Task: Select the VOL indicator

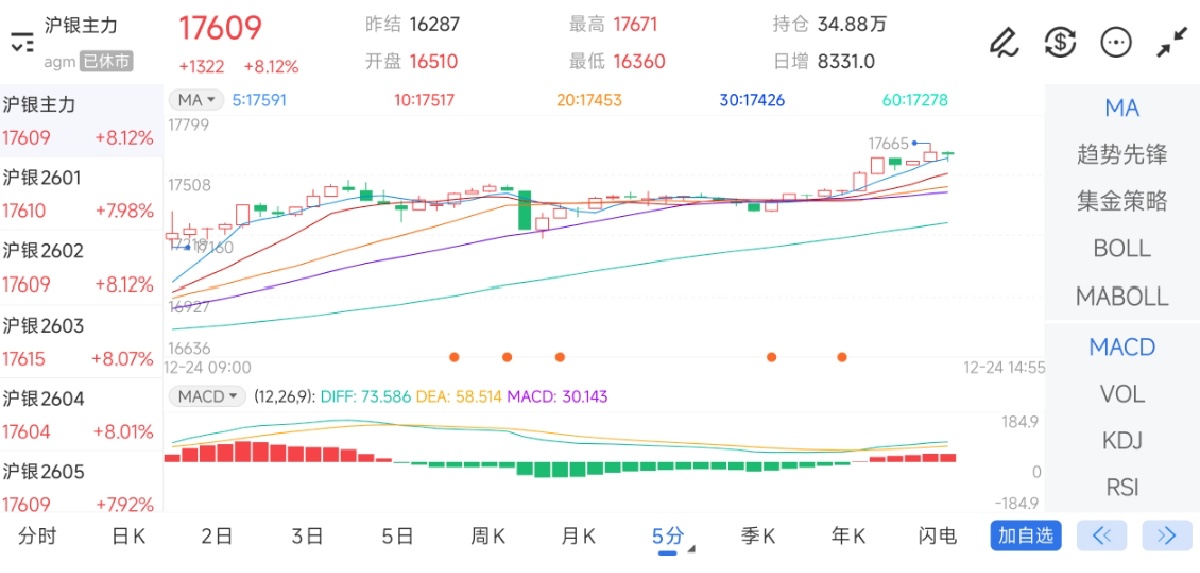Action: [x=1122, y=394]
